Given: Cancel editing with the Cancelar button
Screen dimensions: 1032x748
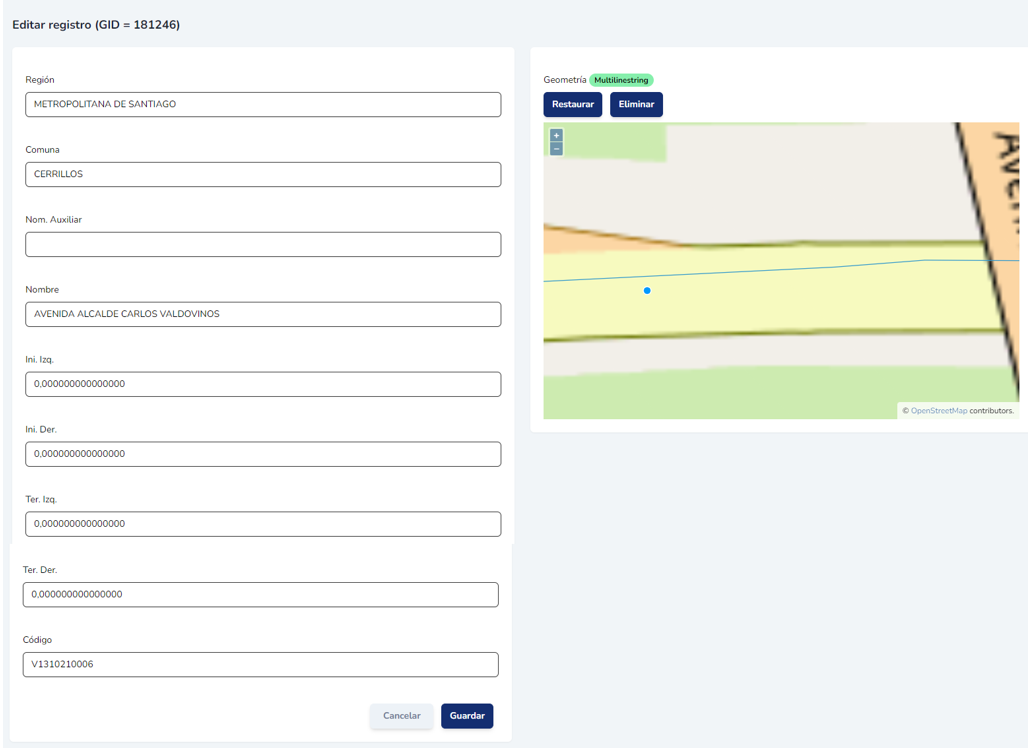Looking at the screenshot, I should coord(401,716).
